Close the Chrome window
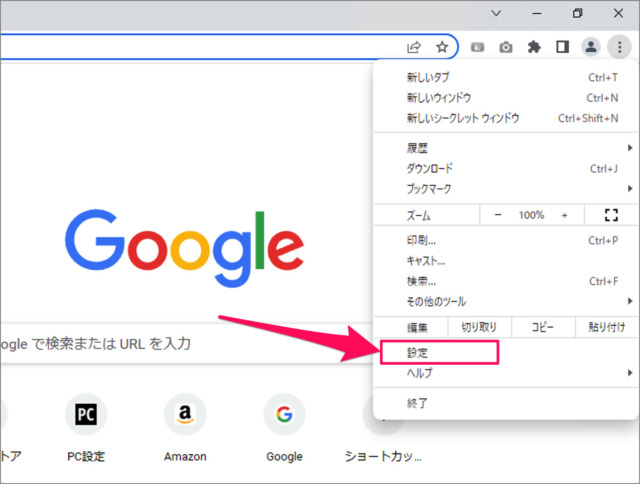Image resolution: width=640 pixels, height=484 pixels. click(x=618, y=13)
